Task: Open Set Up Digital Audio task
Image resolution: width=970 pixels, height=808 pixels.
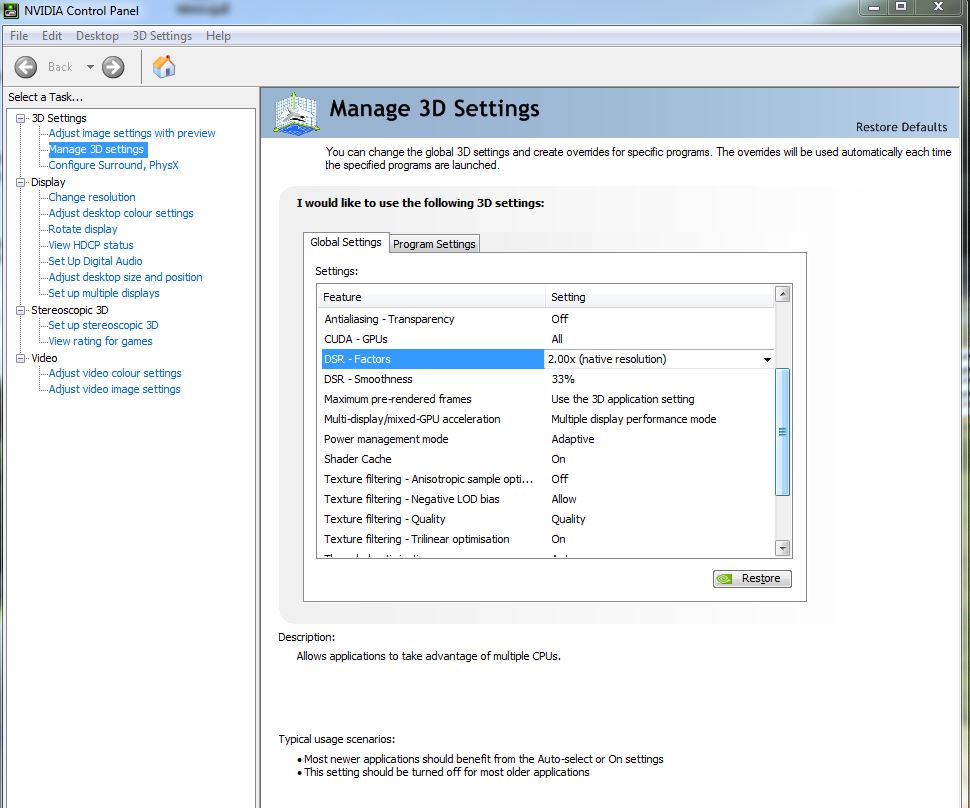Action: pos(95,262)
